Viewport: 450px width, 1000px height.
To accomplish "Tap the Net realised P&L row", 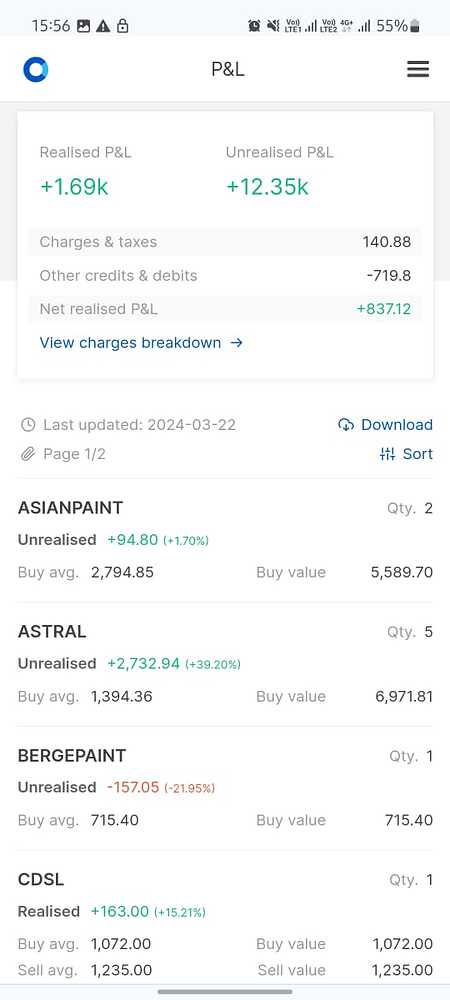I will 225,309.
